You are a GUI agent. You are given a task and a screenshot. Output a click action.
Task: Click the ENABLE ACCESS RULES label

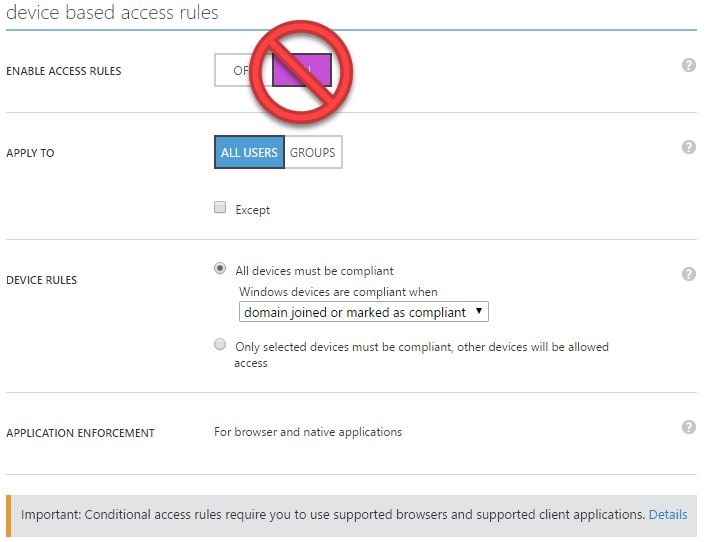pyautogui.click(x=64, y=72)
